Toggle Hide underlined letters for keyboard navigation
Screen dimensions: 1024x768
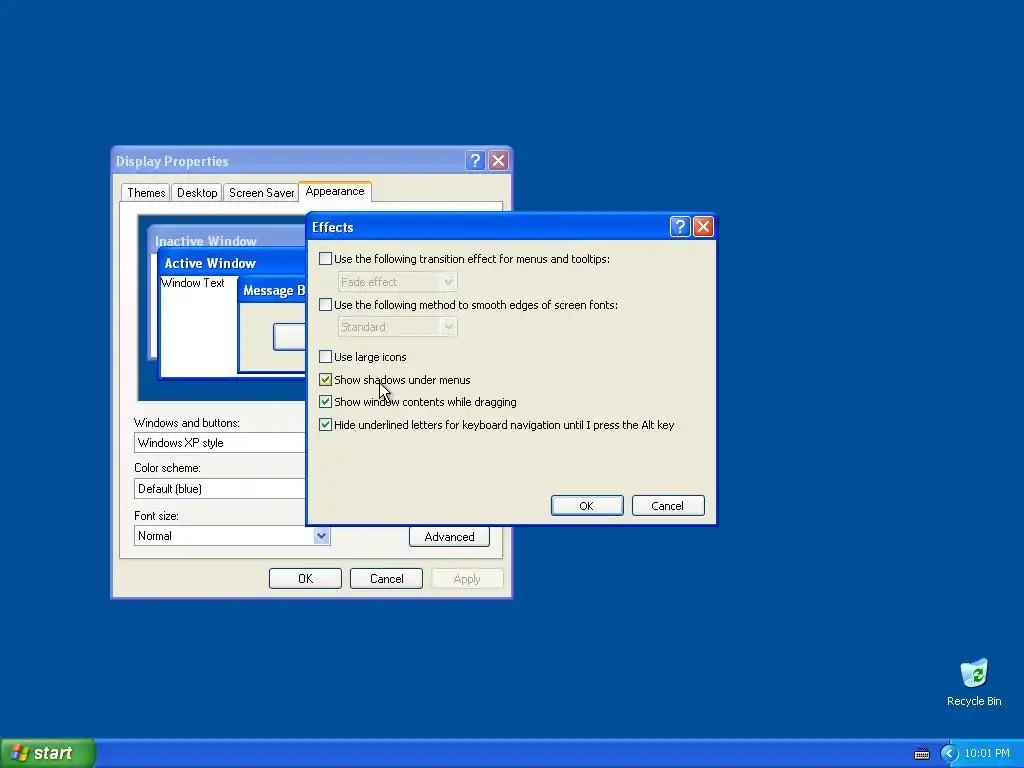coord(325,424)
